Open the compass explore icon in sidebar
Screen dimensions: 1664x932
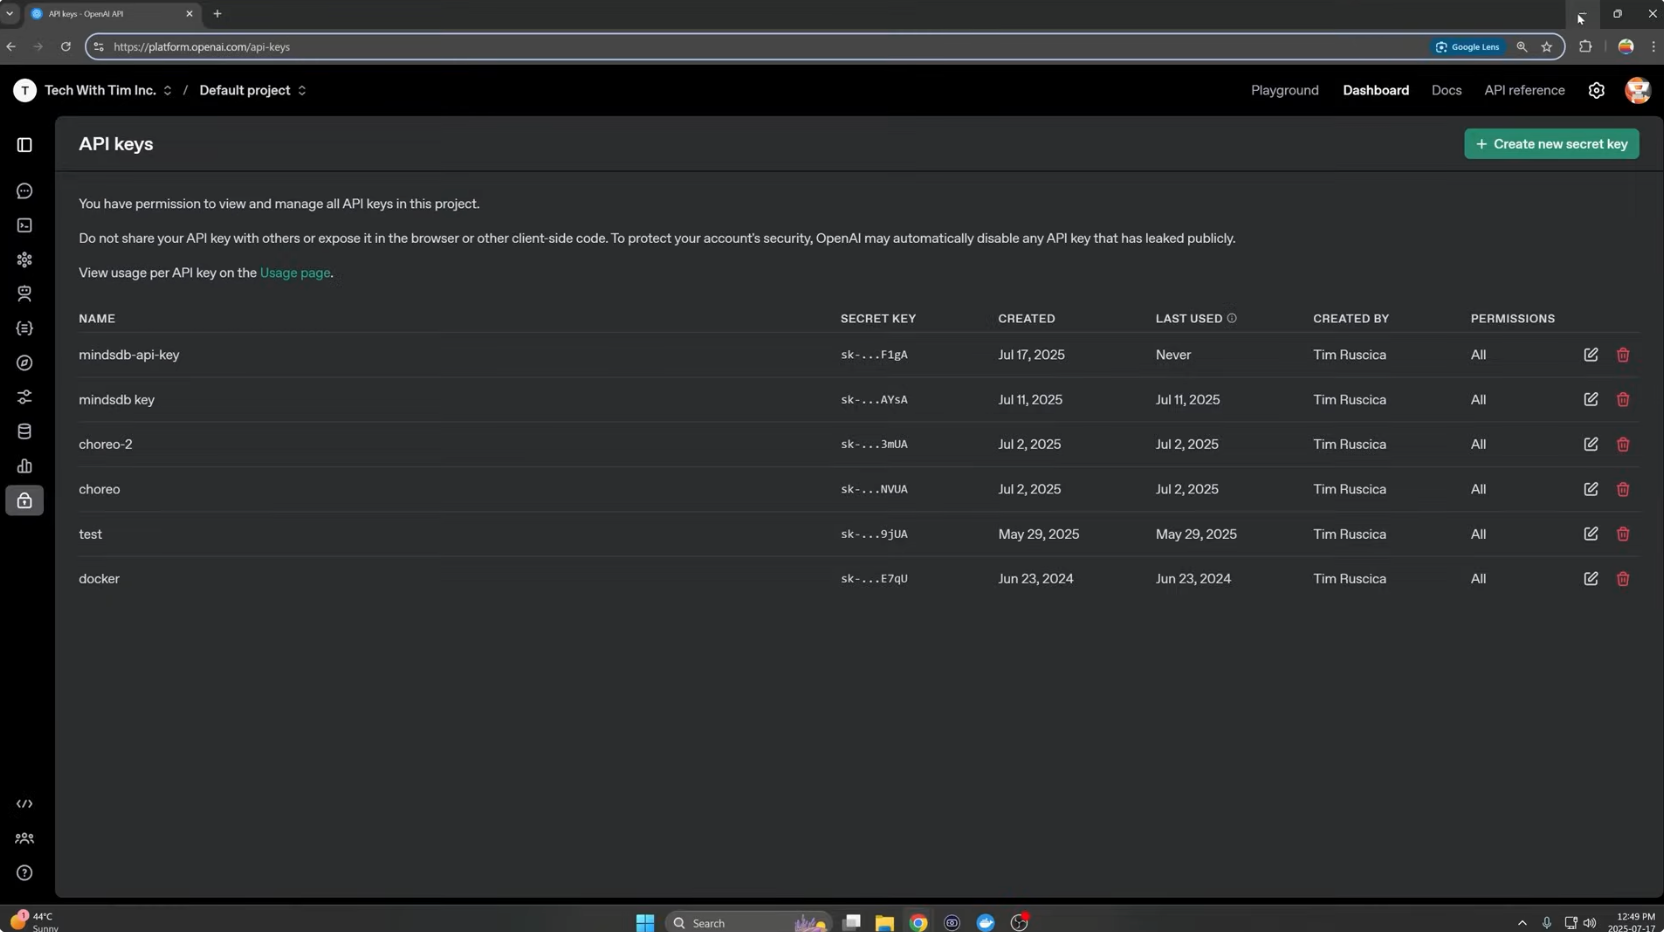click(x=24, y=362)
